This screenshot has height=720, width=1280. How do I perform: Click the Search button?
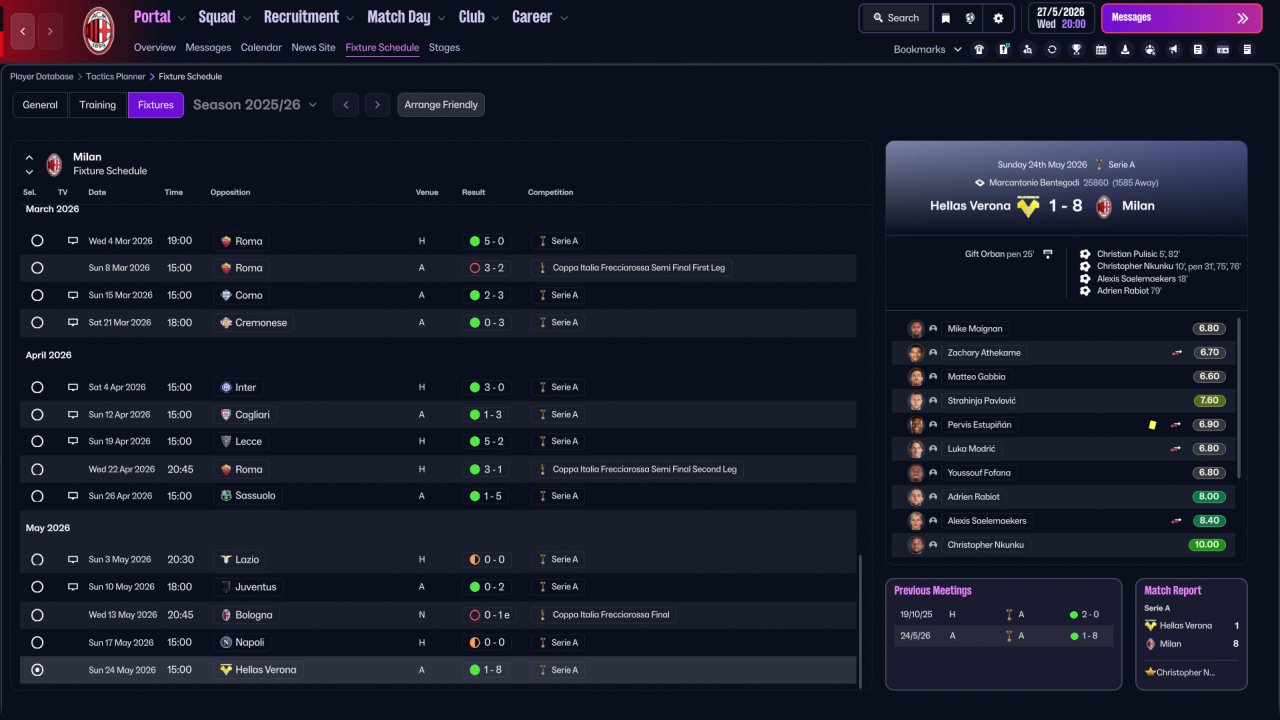tap(895, 18)
